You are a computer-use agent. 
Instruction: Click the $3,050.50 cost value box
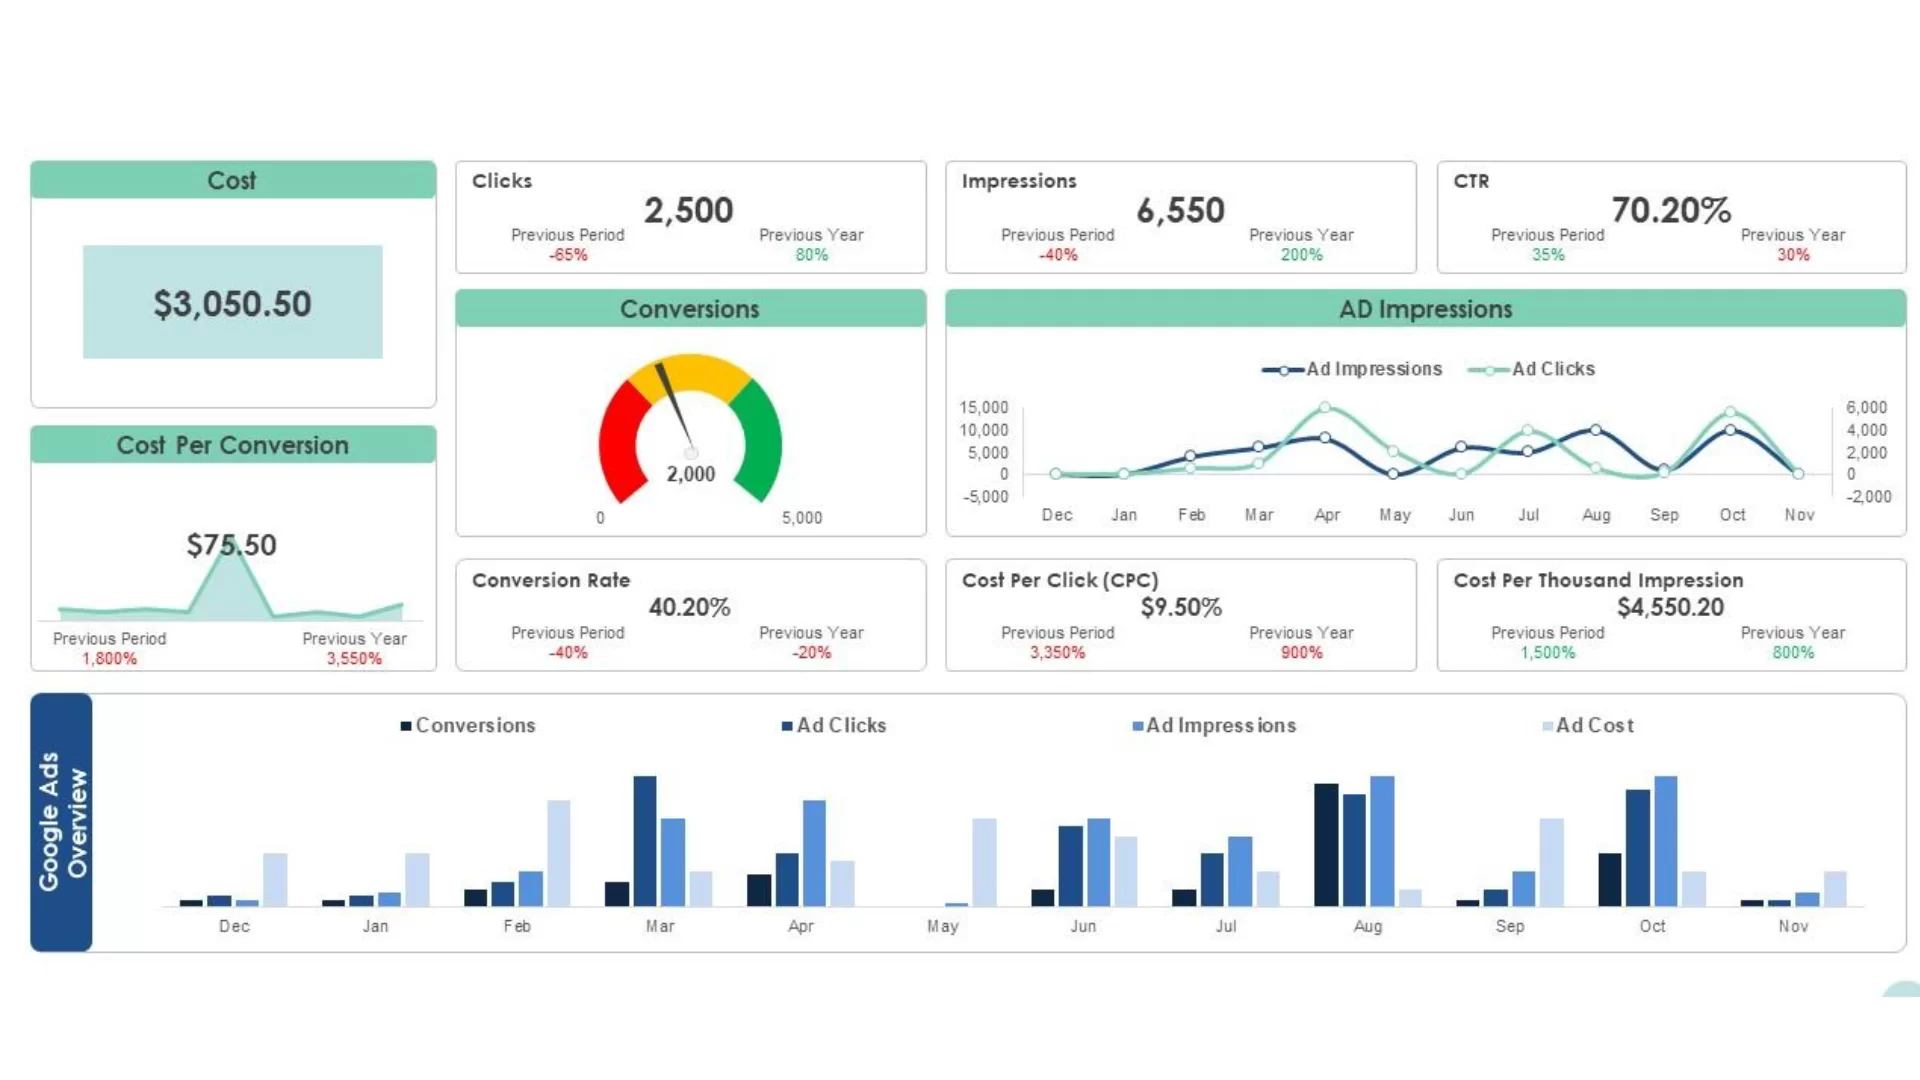click(232, 302)
